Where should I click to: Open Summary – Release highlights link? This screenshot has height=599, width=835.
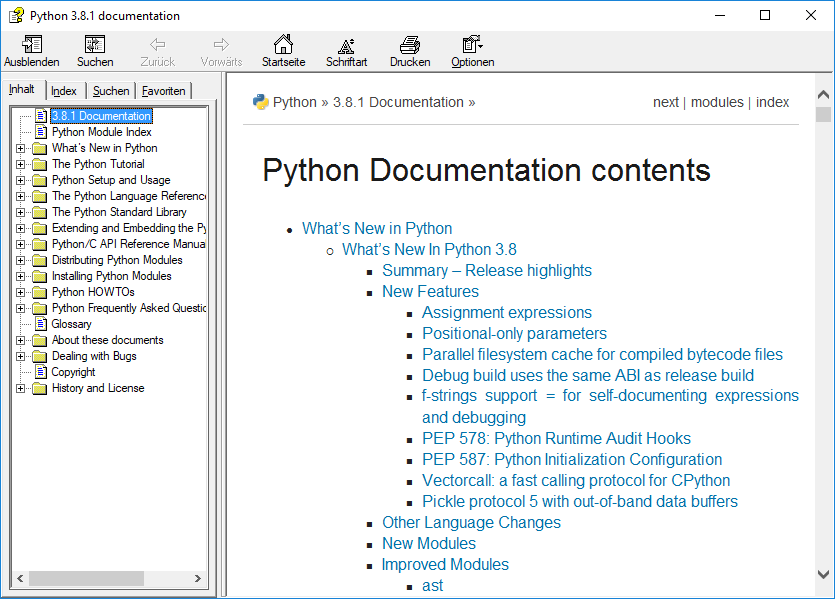point(487,270)
